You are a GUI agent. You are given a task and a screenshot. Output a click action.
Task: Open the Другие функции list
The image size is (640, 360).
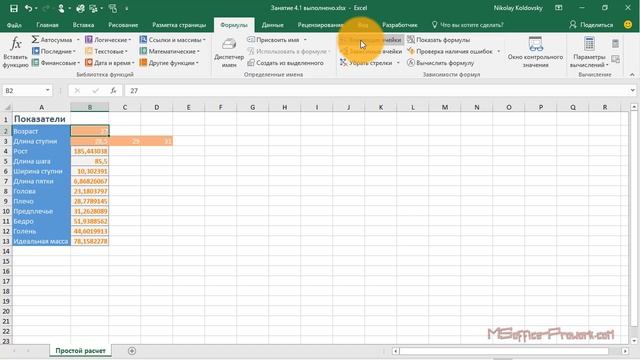pos(169,63)
